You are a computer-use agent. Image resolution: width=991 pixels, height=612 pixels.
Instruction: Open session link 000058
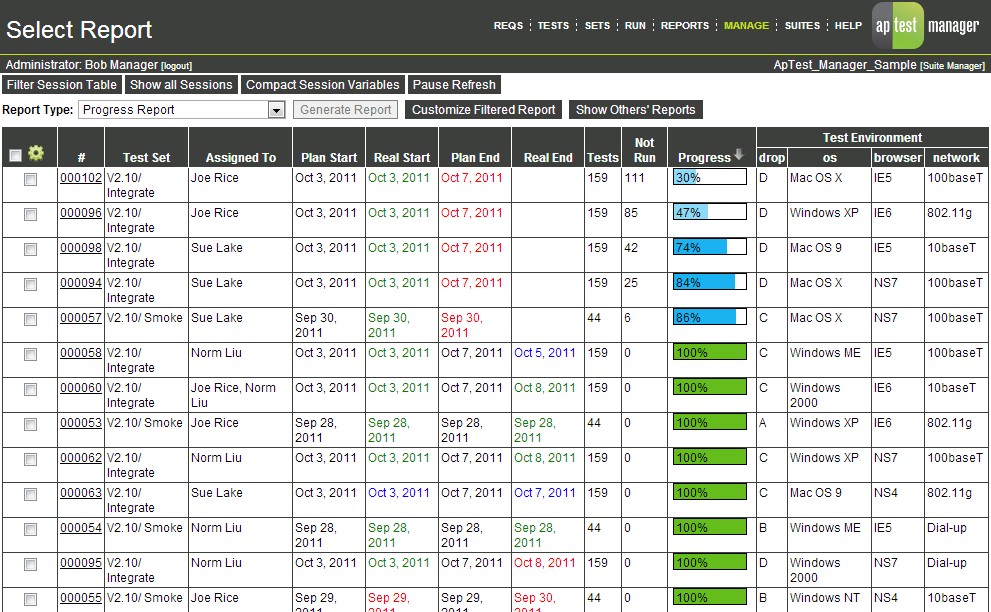[81, 353]
